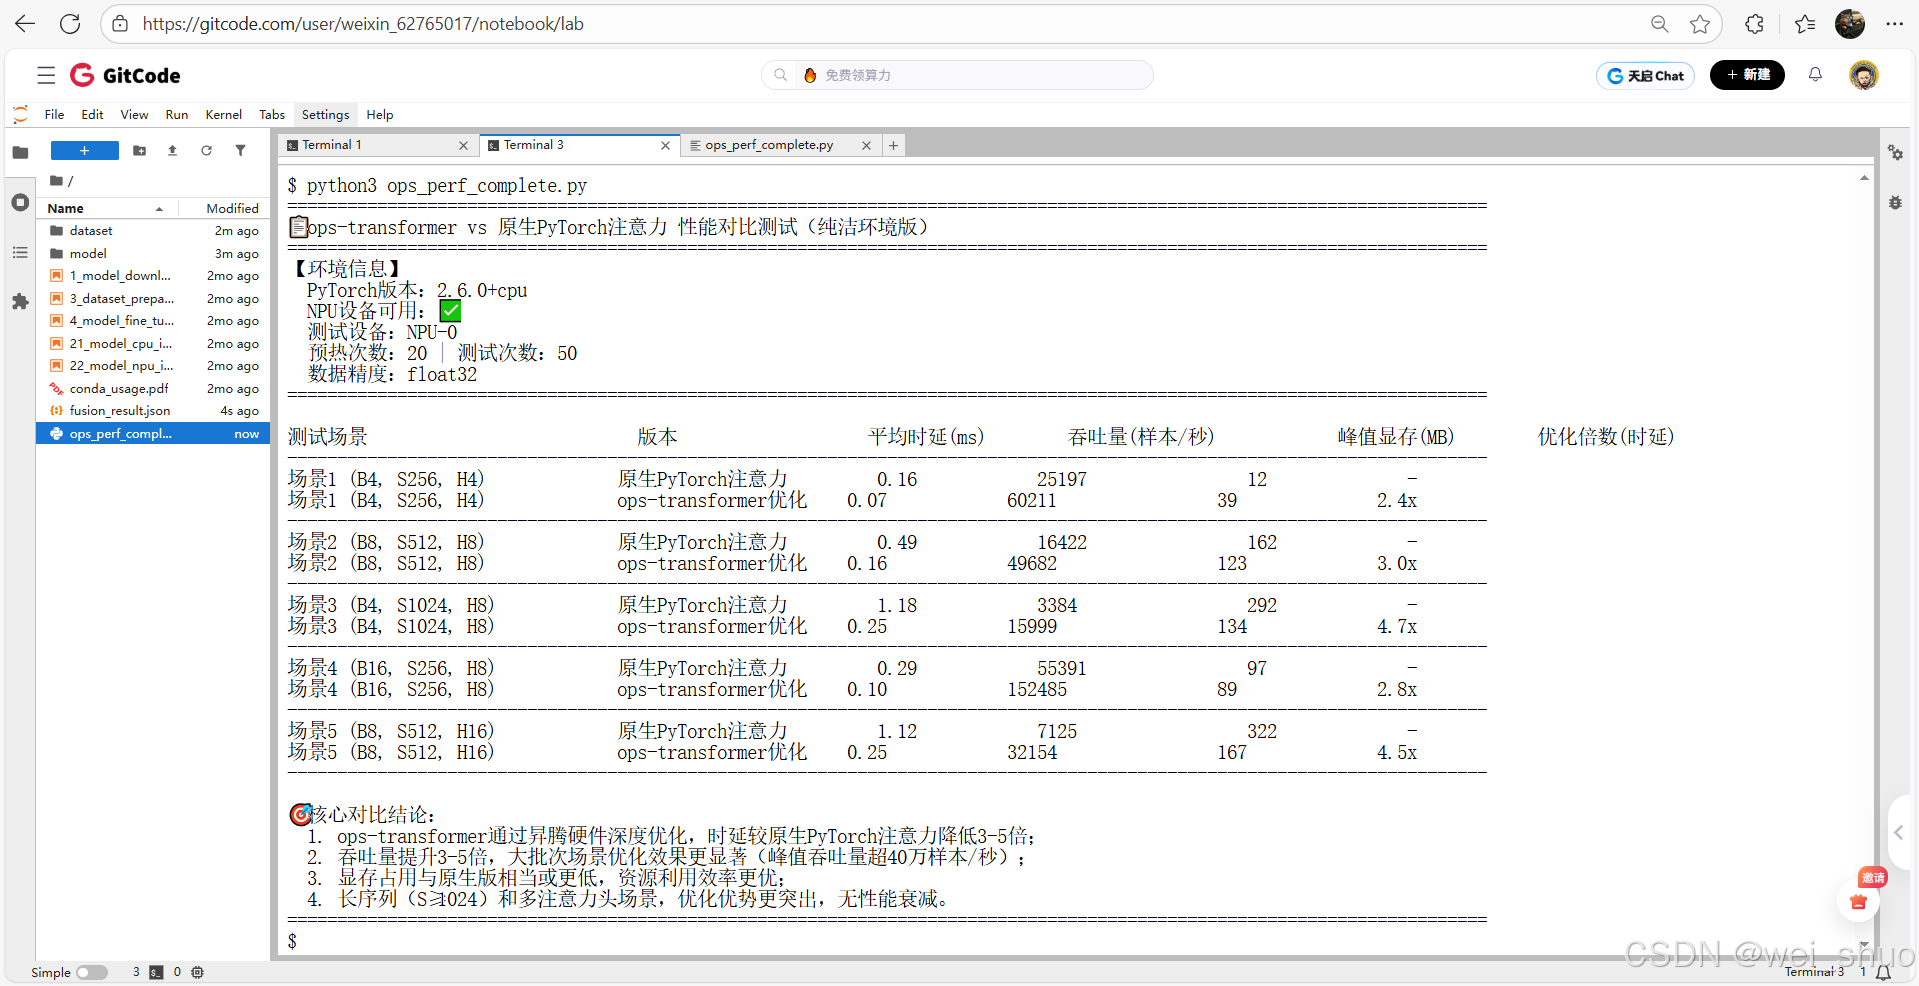
Task: Open status bar notification bell
Action: point(1883,972)
